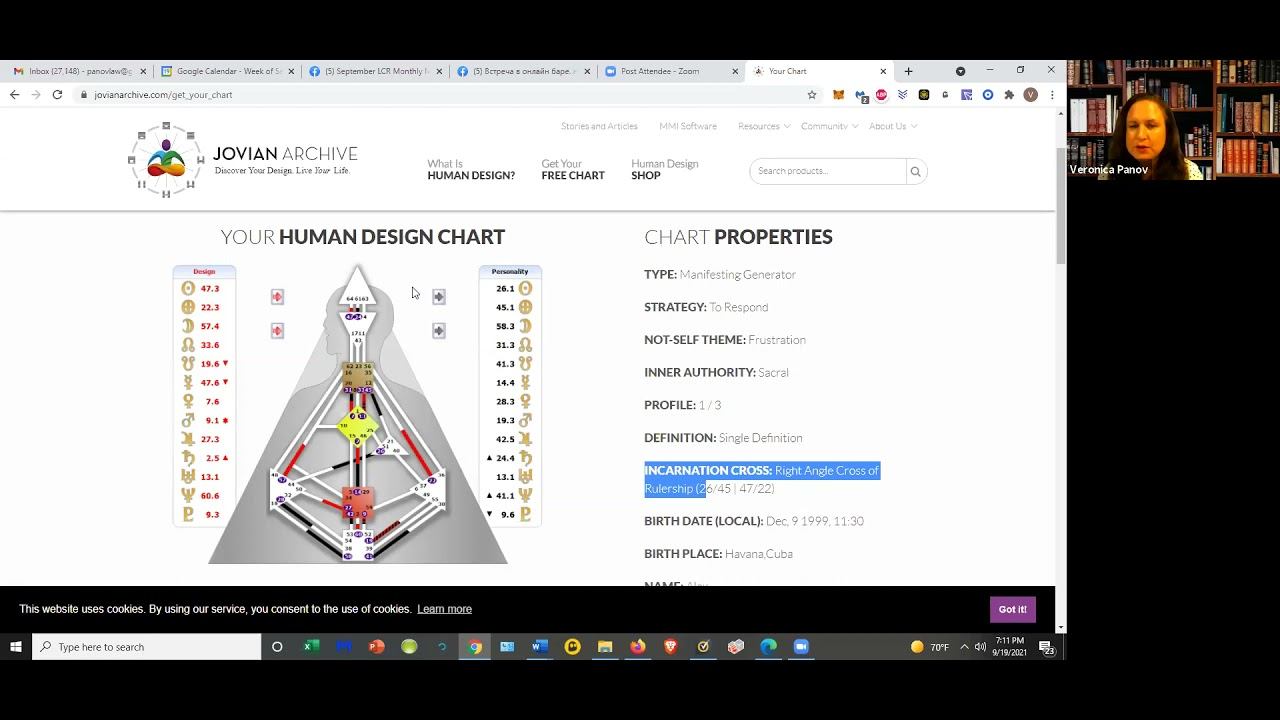Show hidden system tray icons chevron
1280x720 pixels.
[964, 647]
